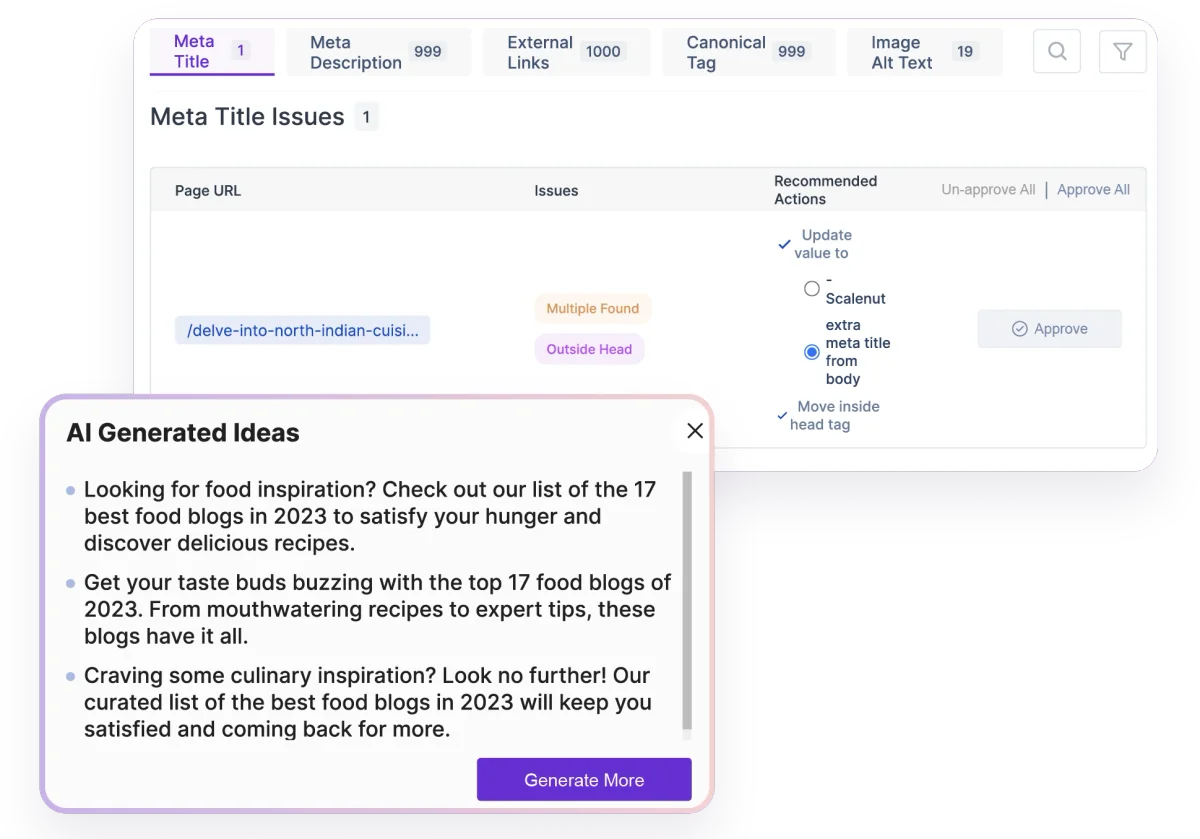The width and height of the screenshot is (1200, 839).
Task: Click the "Multiple Found" issue badge
Action: [591, 308]
